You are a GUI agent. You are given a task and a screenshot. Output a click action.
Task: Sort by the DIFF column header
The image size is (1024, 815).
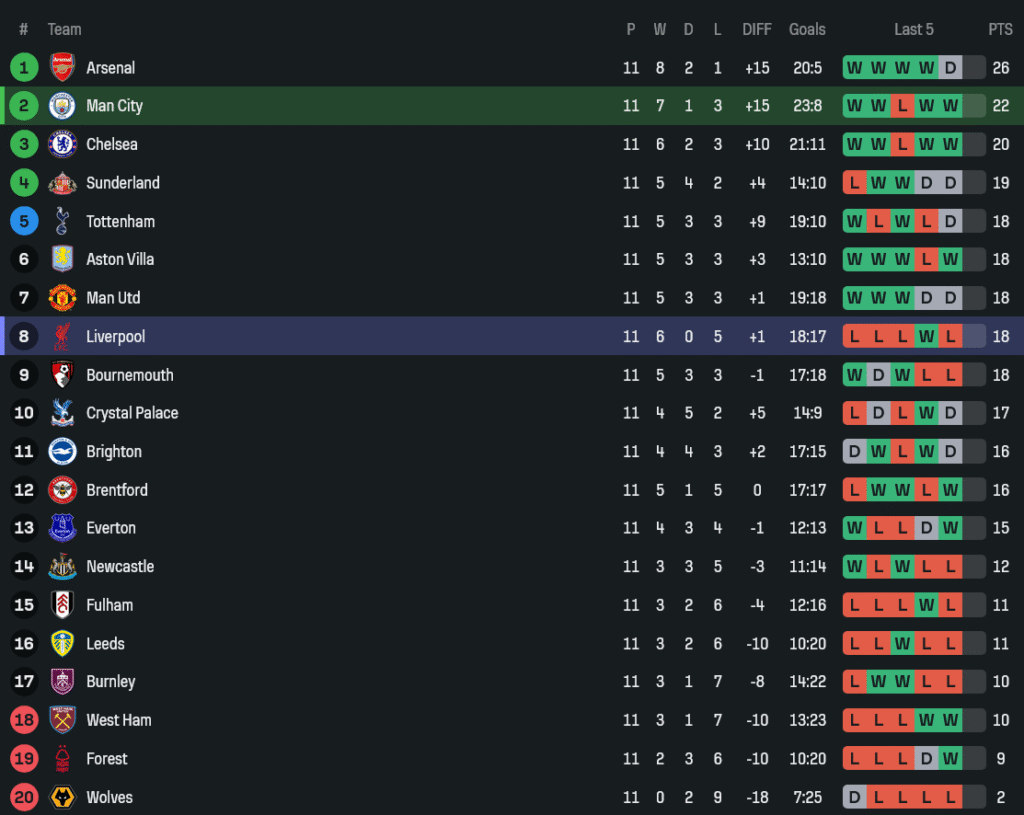757,29
